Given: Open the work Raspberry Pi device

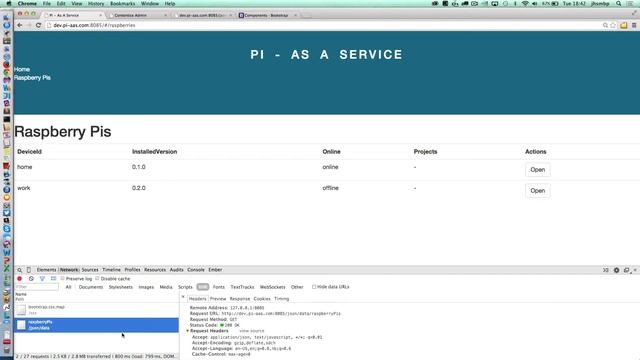Looking at the screenshot, I should pyautogui.click(x=538, y=191).
